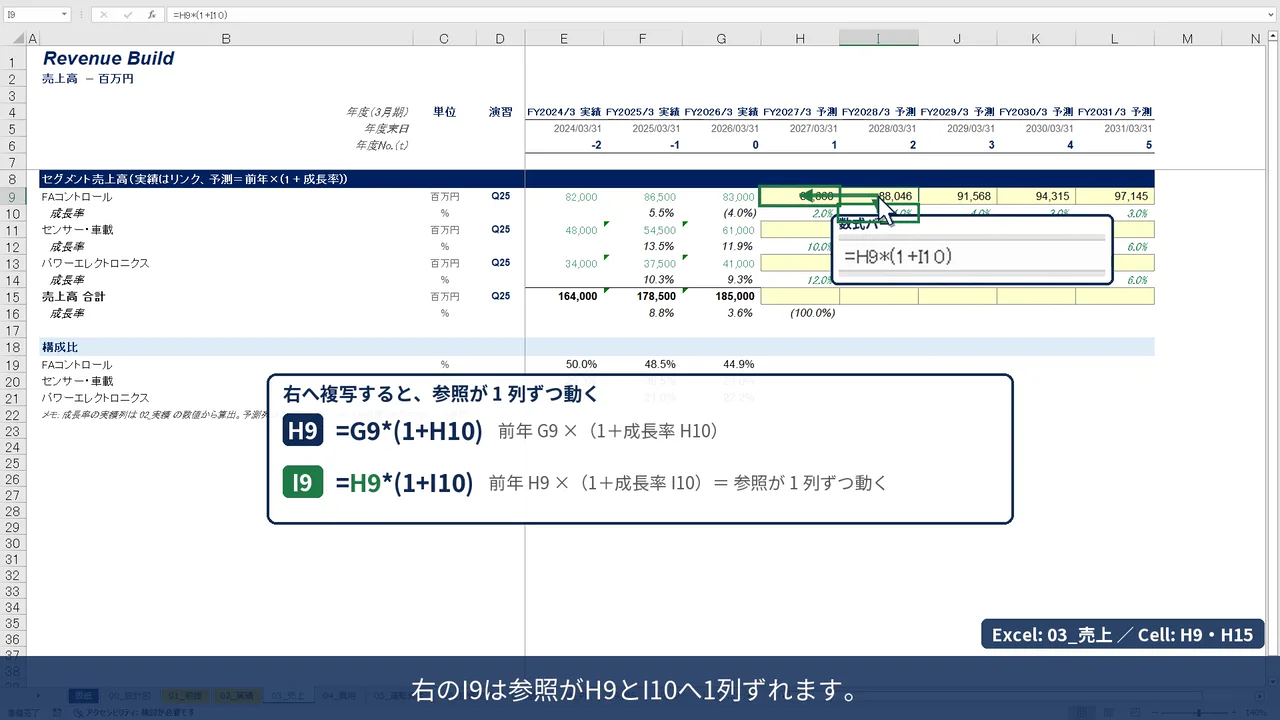Click the FY2031/3 予測 header cell

(1114, 112)
